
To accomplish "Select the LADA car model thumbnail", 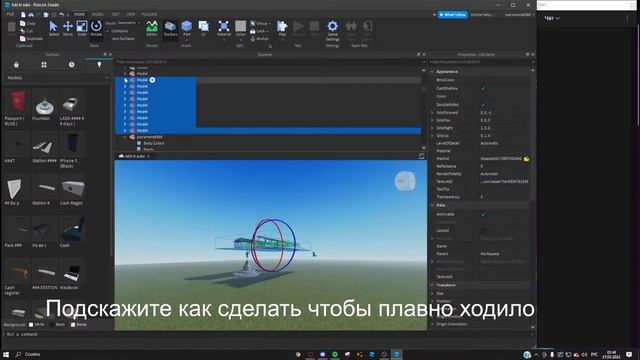I will pos(72,102).
